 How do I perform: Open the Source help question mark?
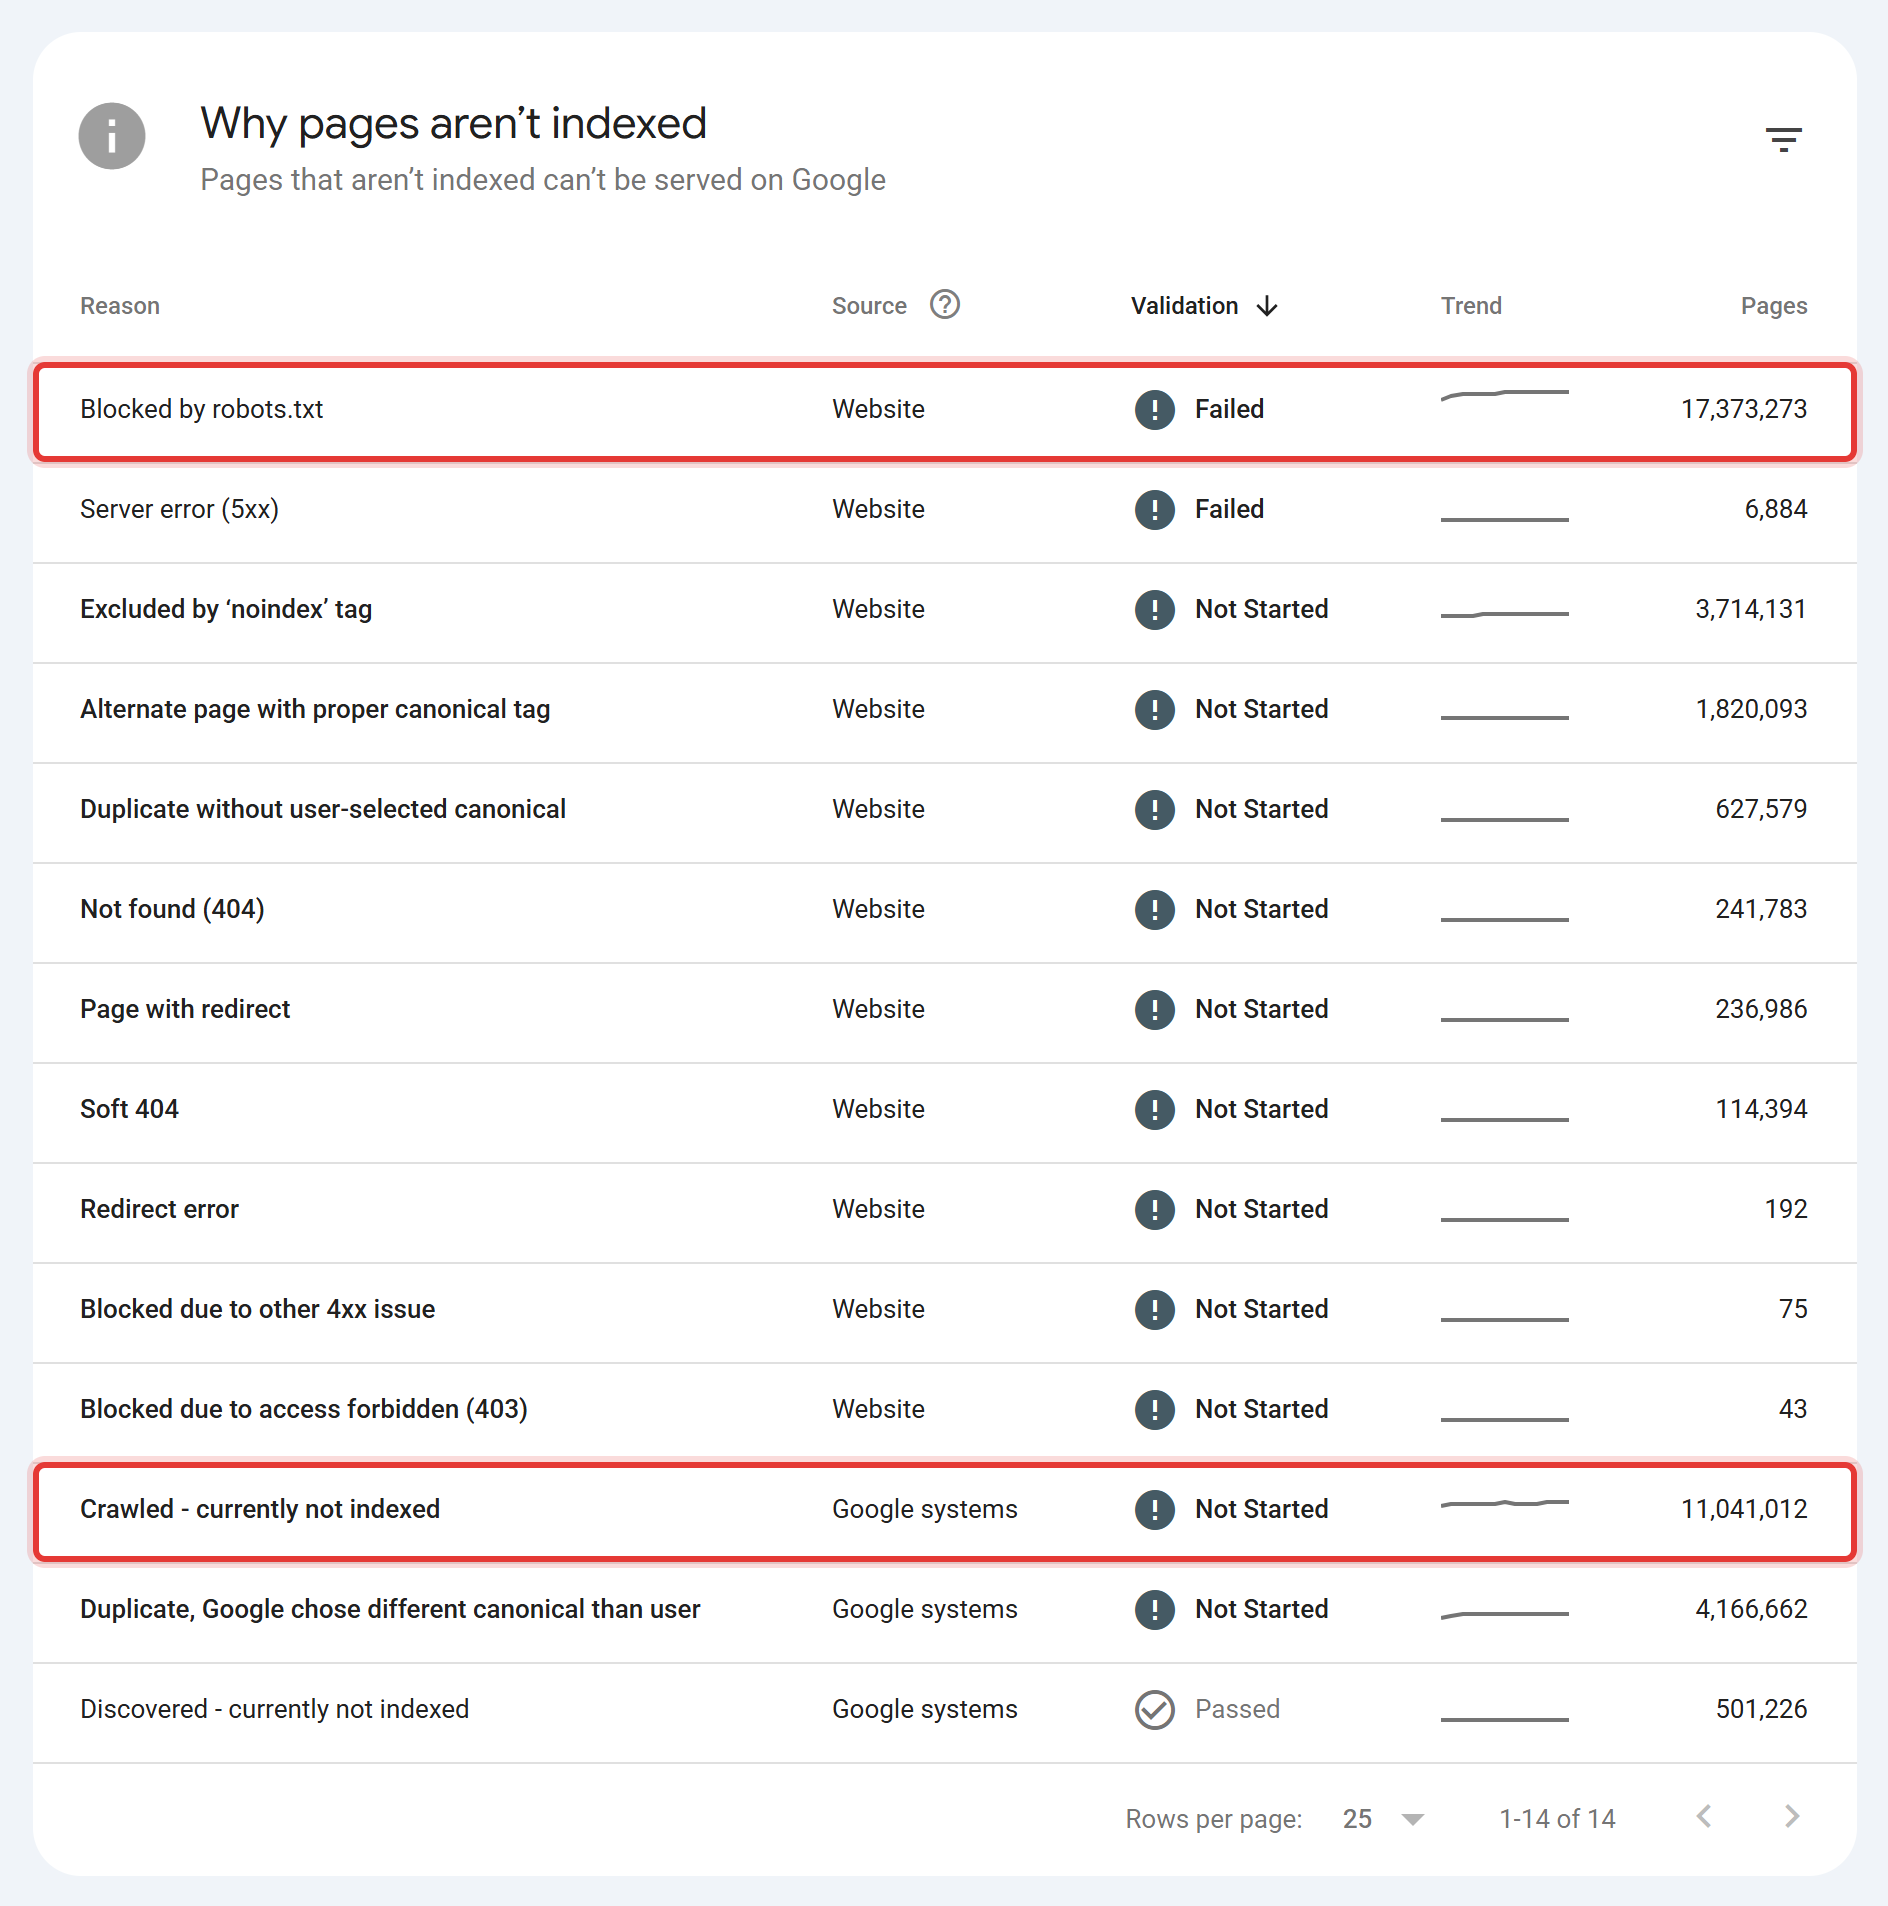(944, 304)
